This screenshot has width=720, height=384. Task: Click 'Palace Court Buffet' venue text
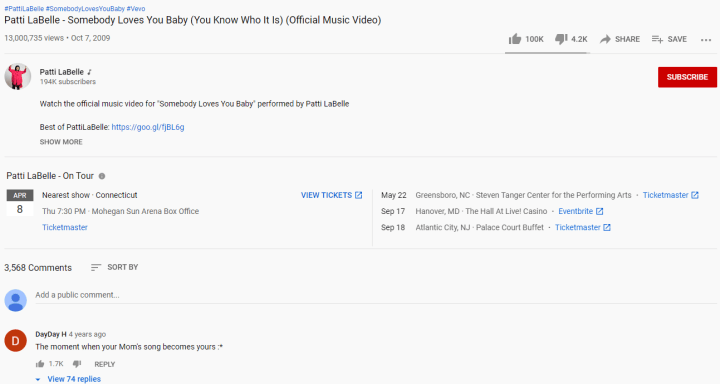[x=510, y=227]
